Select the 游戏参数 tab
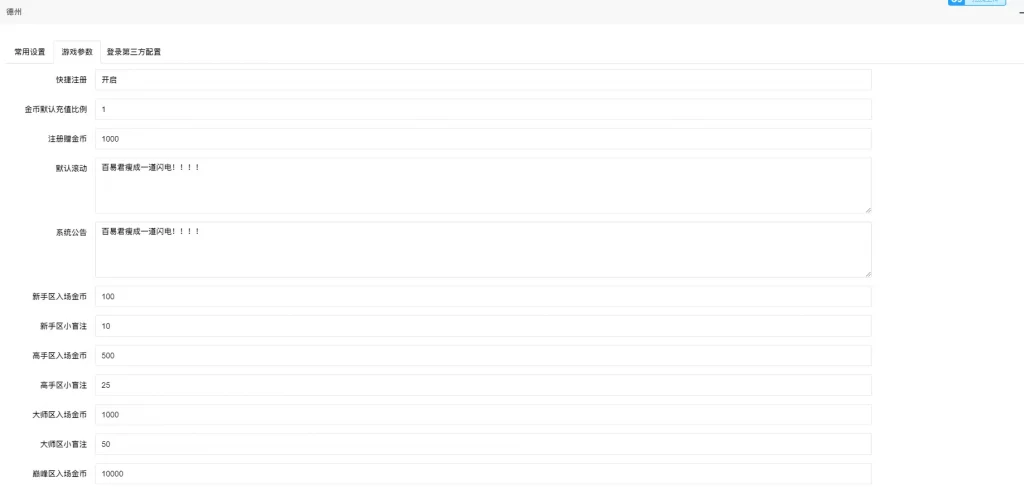 [x=77, y=51]
